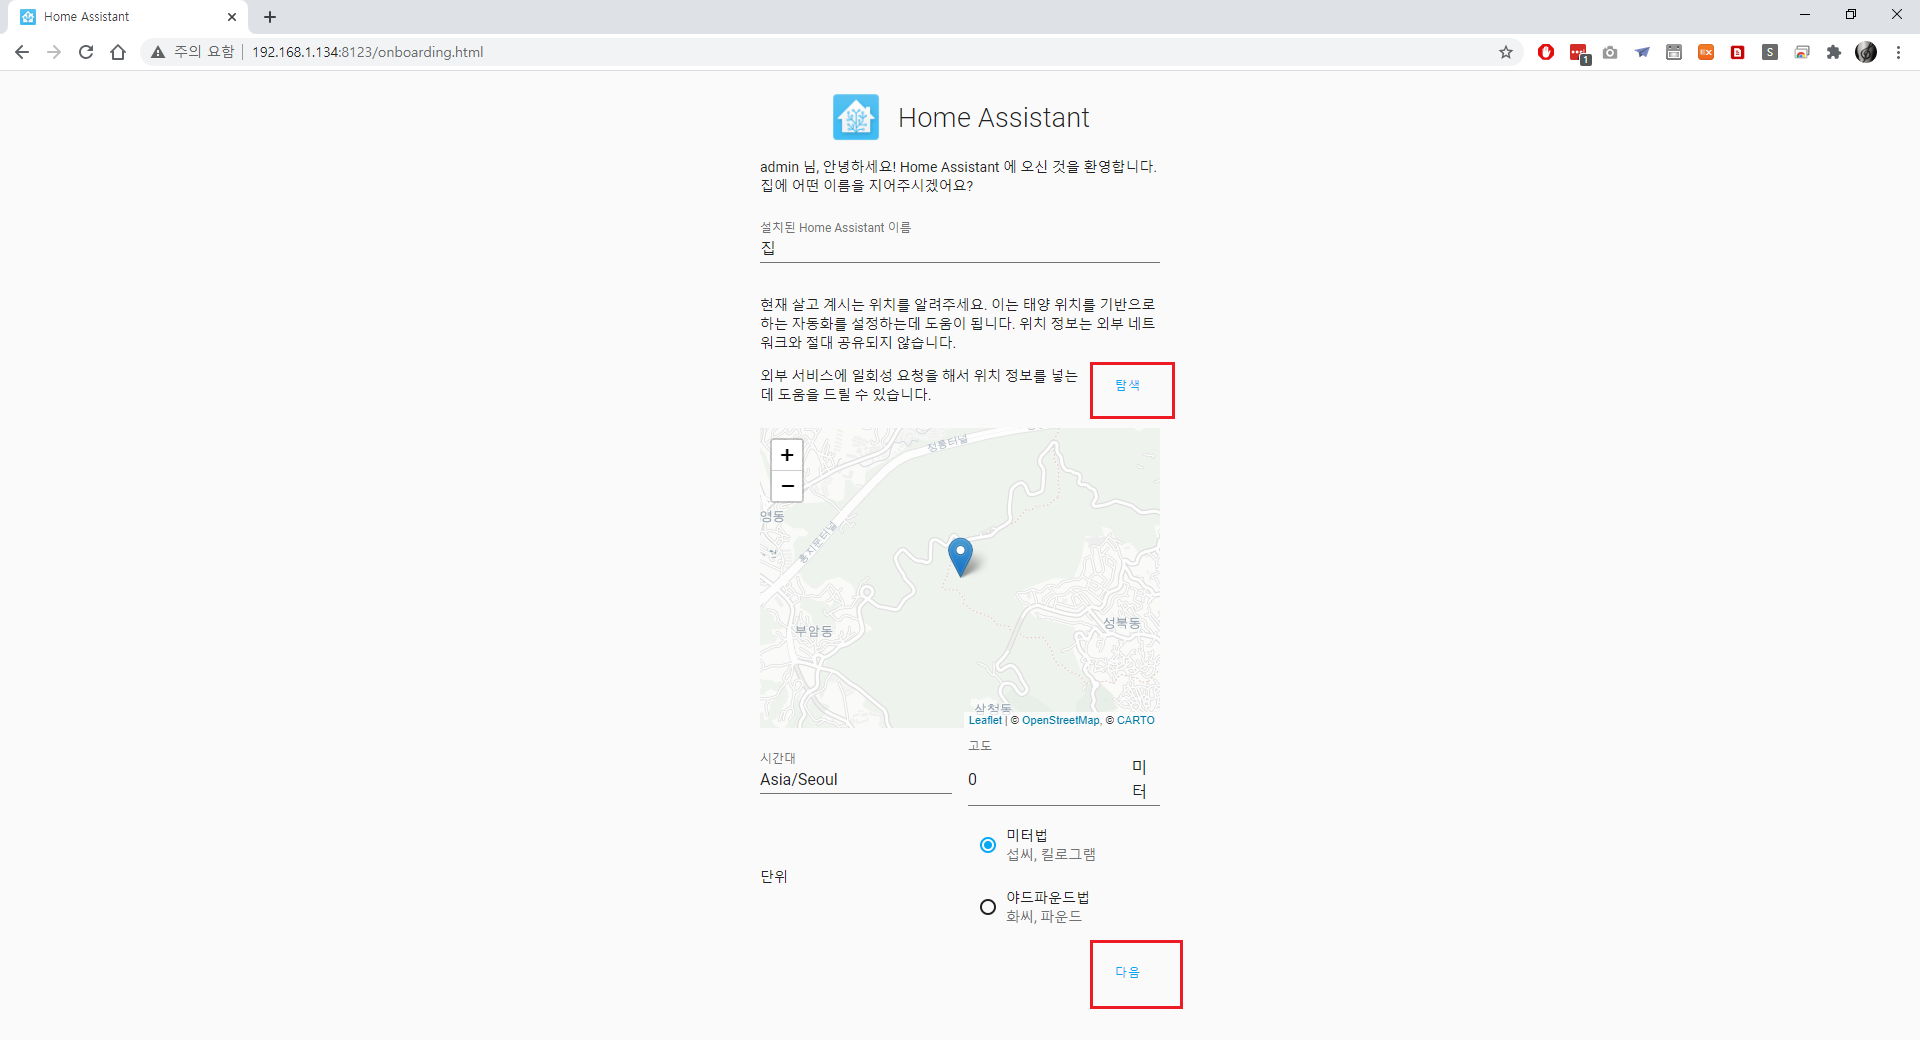Open the Chrome three-dot menu
1920x1040 pixels.
click(1898, 52)
